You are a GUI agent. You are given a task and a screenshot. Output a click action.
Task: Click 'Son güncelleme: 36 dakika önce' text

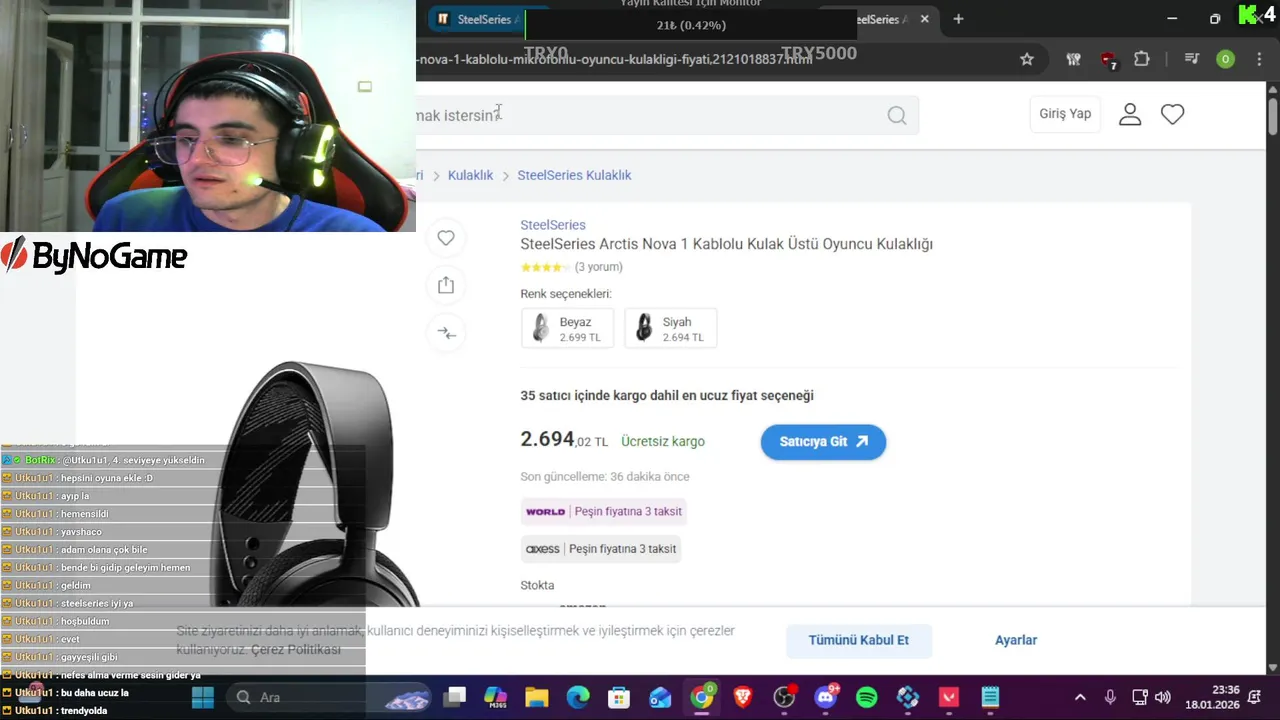click(x=605, y=476)
